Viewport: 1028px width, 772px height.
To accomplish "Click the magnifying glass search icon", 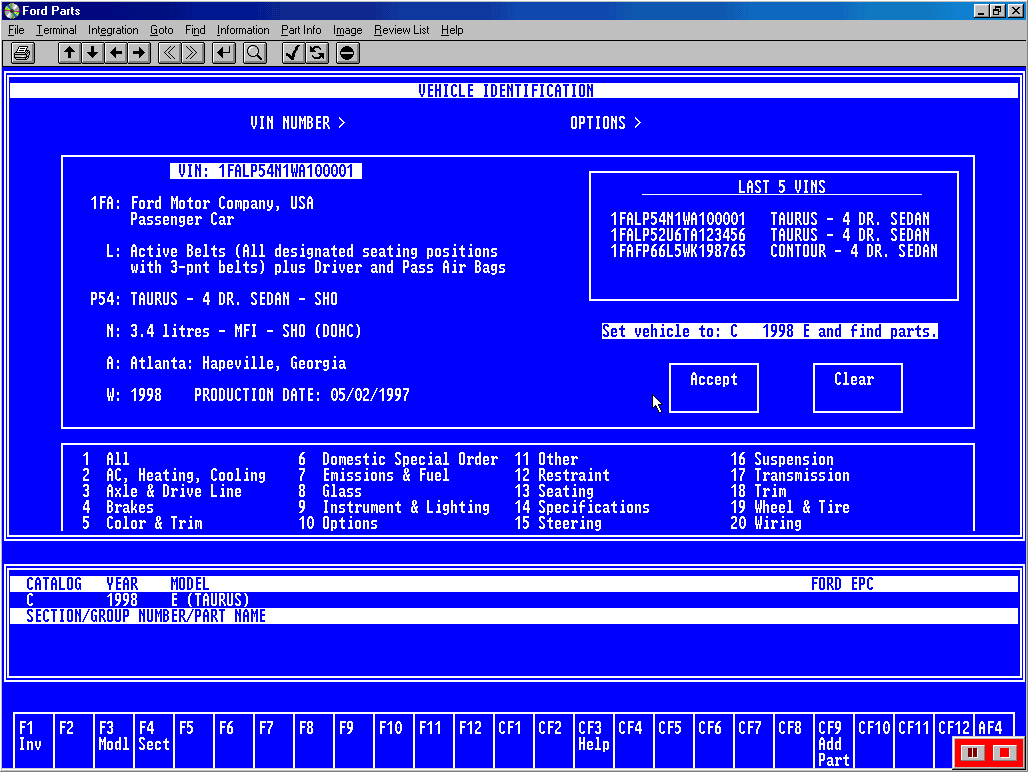I will click(254, 53).
